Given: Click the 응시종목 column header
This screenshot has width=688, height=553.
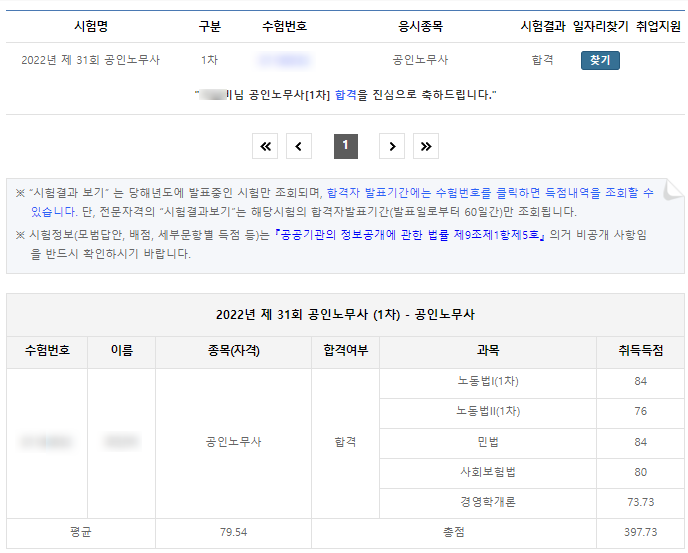Looking at the screenshot, I should 420,26.
